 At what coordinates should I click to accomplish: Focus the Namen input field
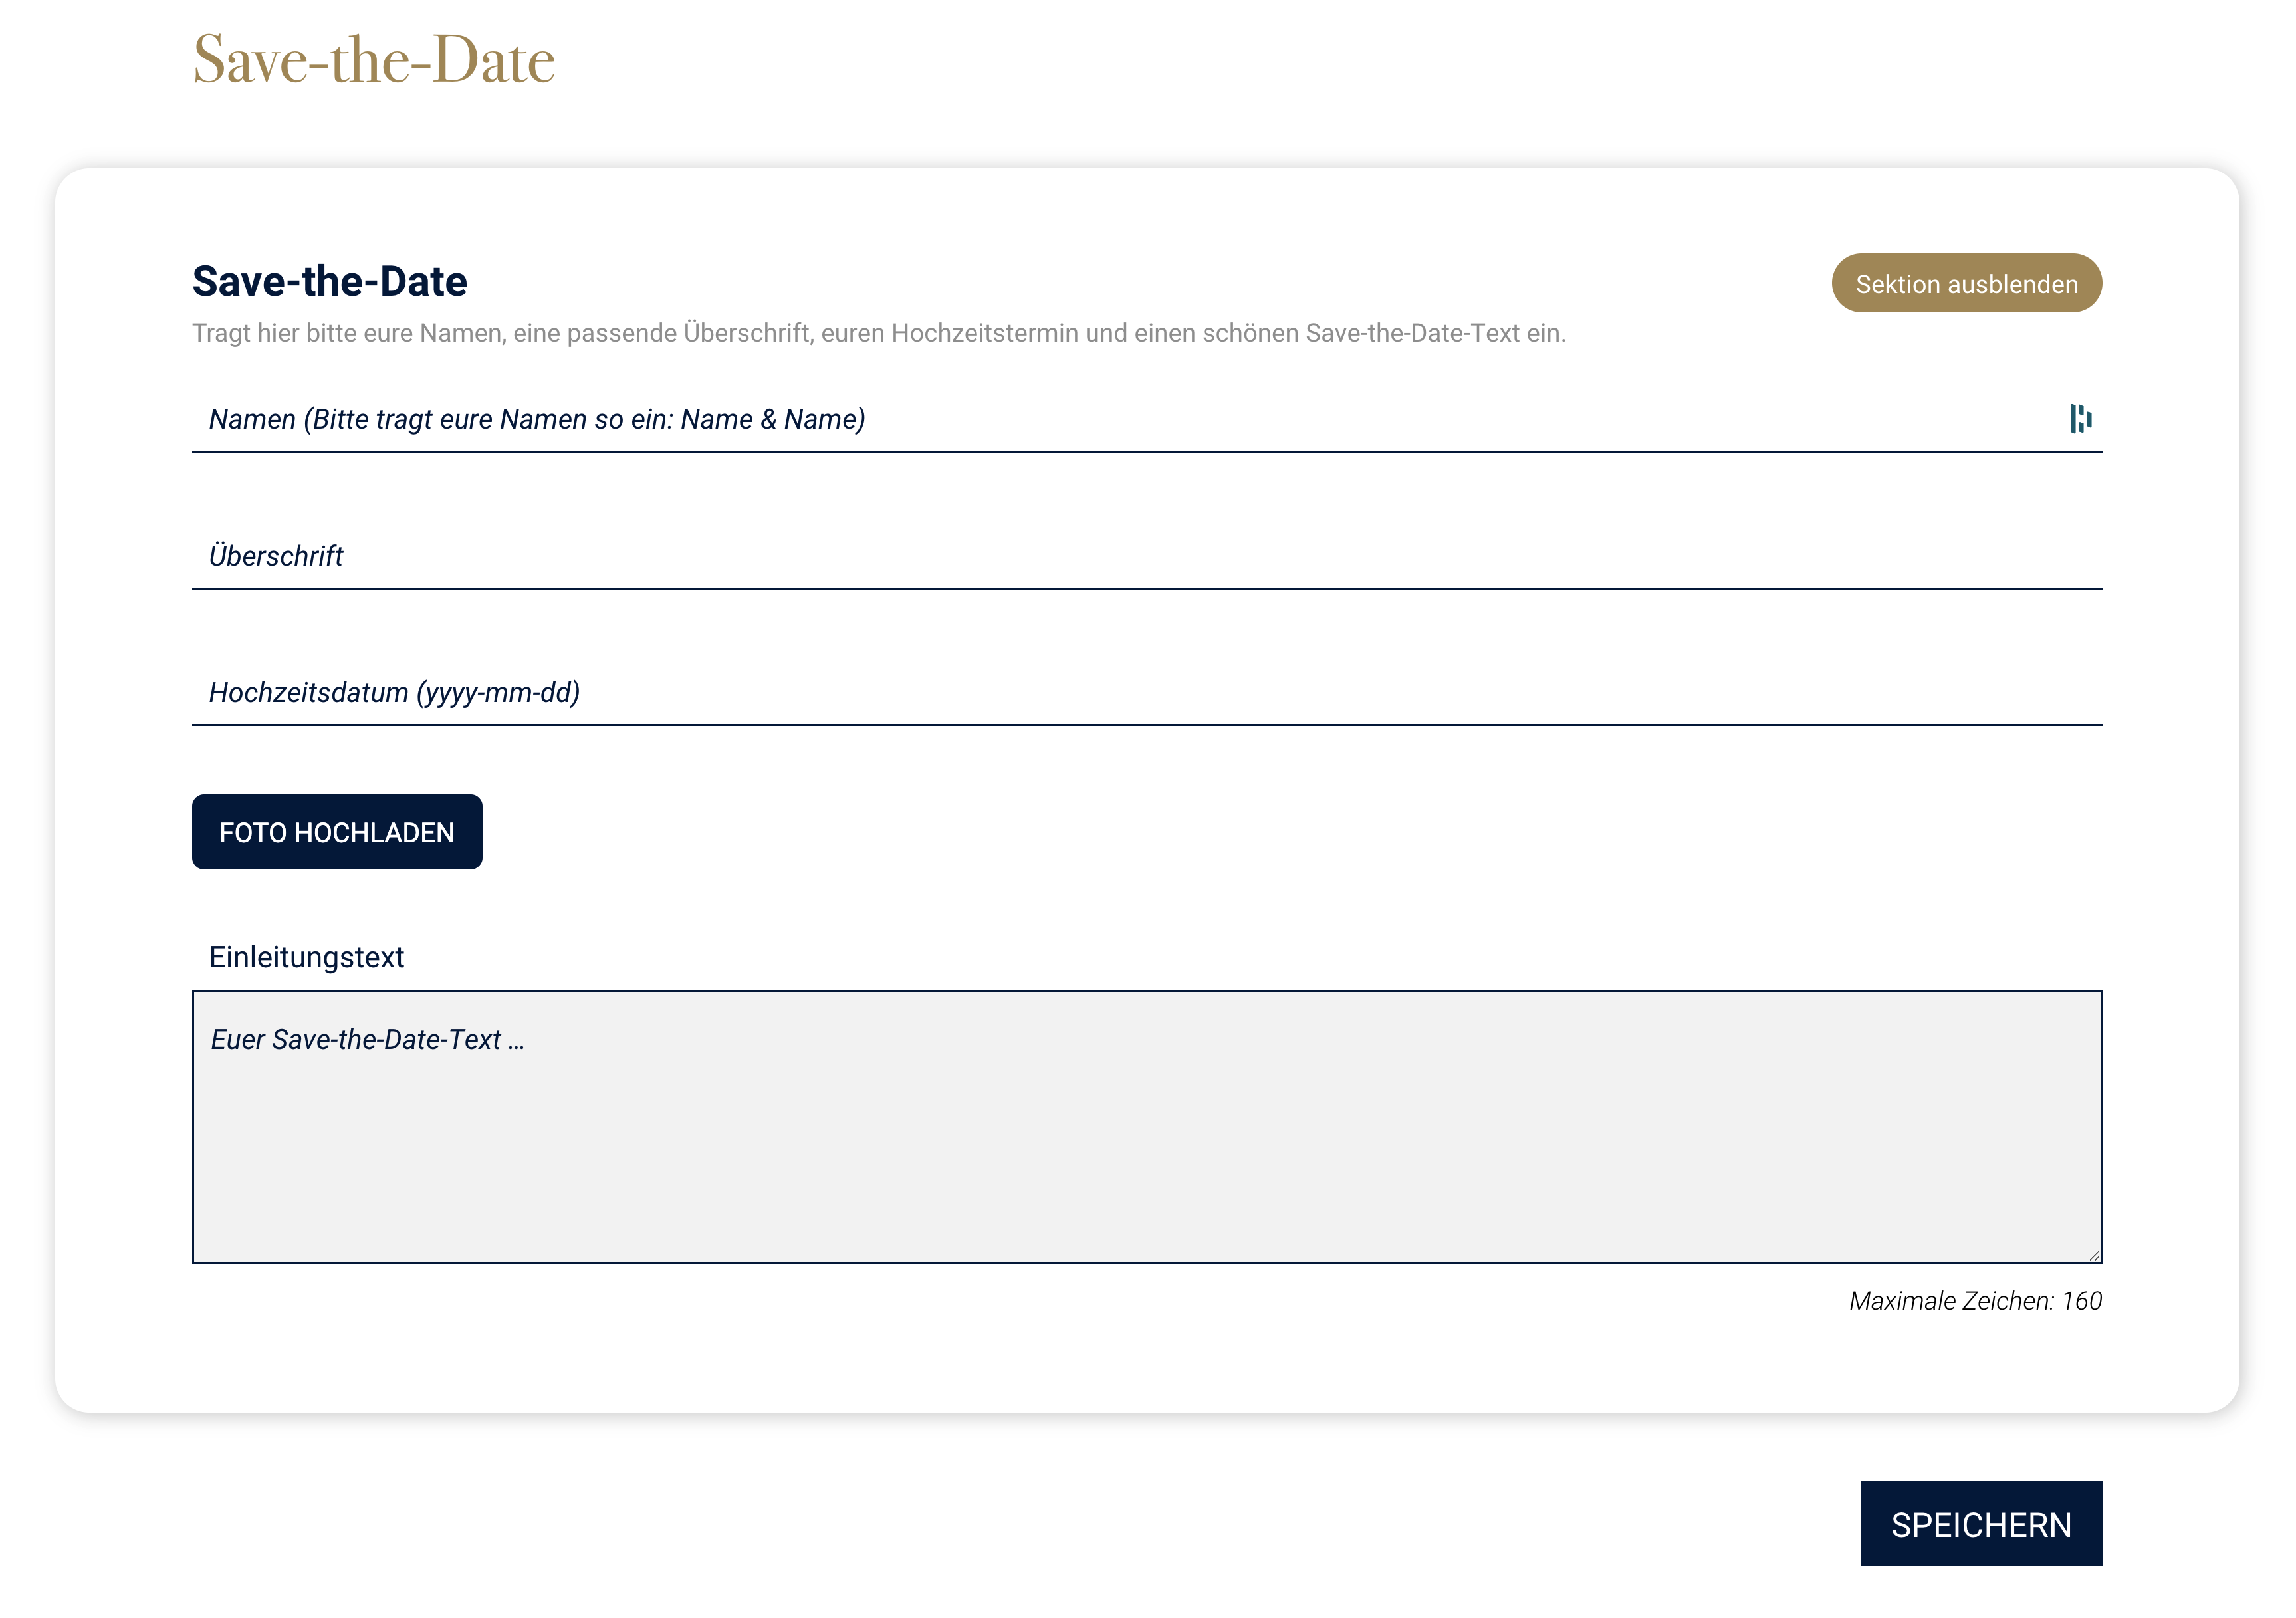click(1146, 419)
